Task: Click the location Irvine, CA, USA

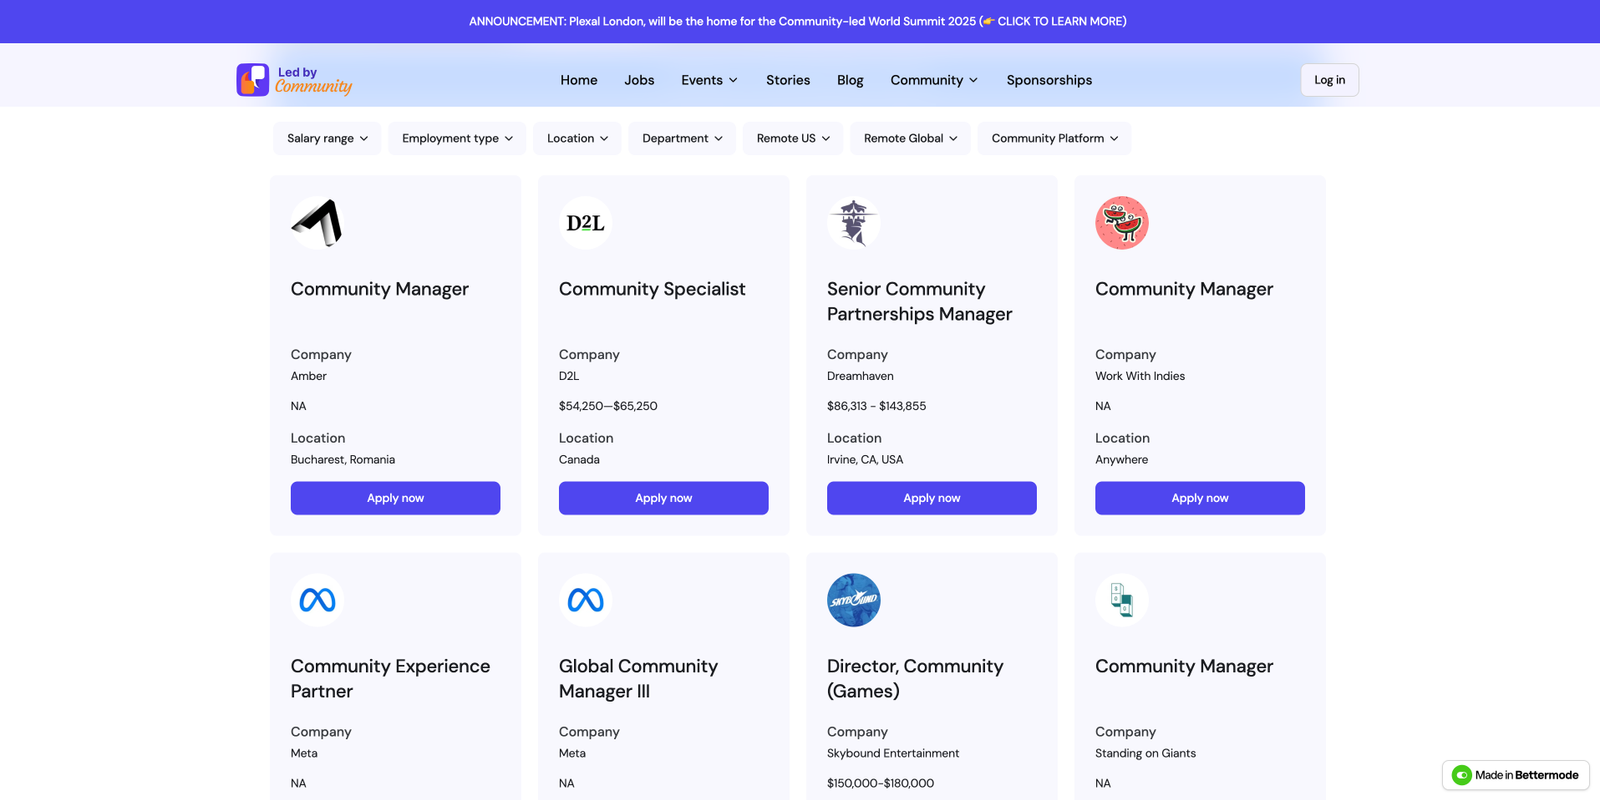Action: point(865,460)
